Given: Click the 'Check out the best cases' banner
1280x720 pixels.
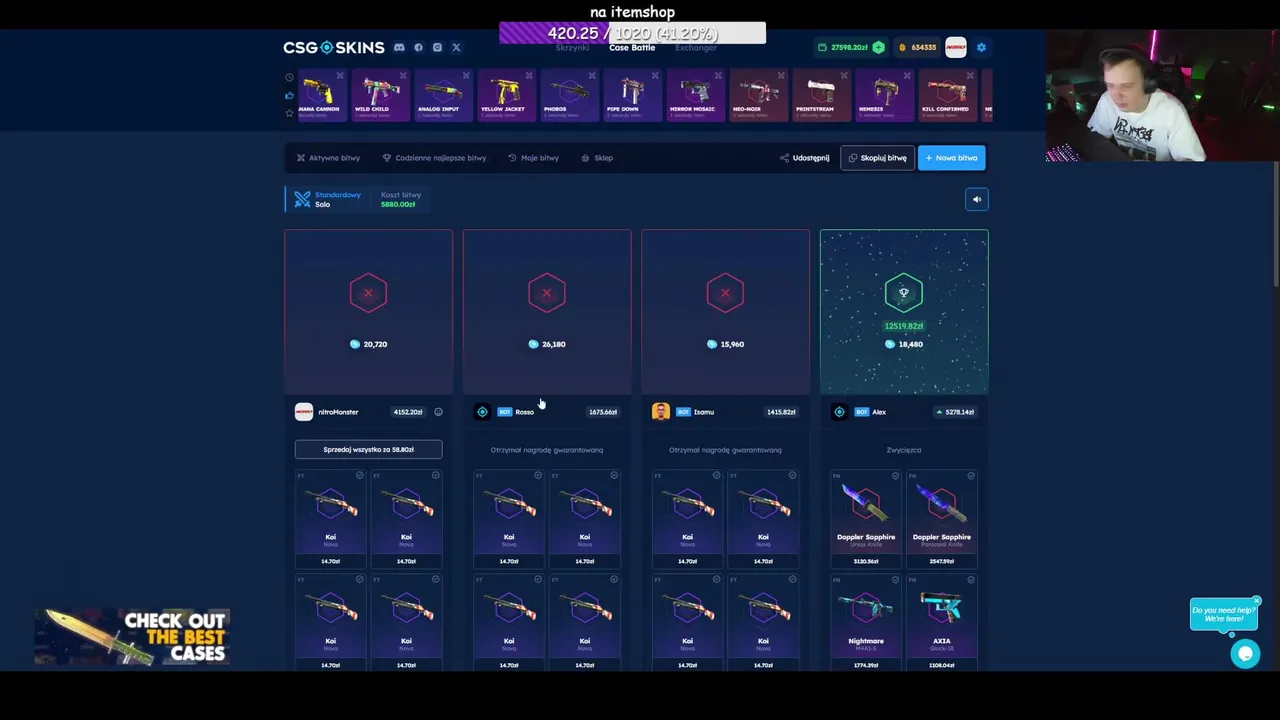Looking at the screenshot, I should coord(132,637).
